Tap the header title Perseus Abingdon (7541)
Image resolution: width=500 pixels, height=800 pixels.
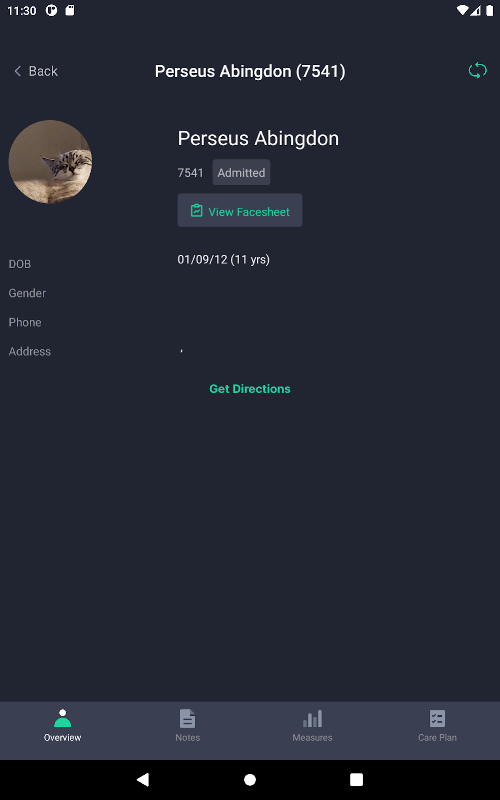(250, 71)
